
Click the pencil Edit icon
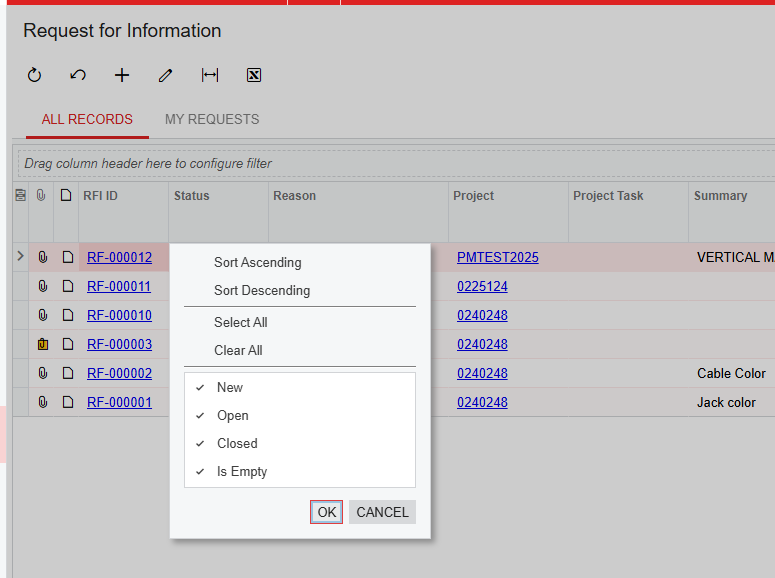point(166,75)
